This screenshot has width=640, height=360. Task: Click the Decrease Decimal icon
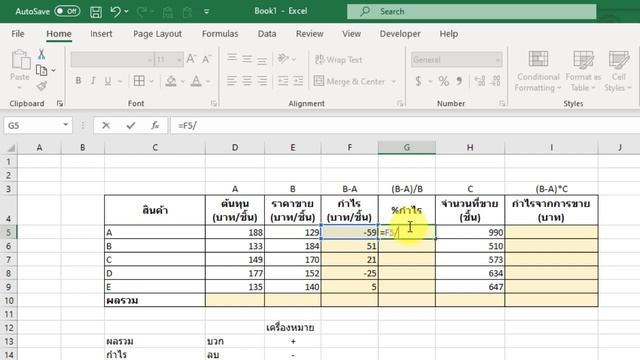click(x=496, y=81)
